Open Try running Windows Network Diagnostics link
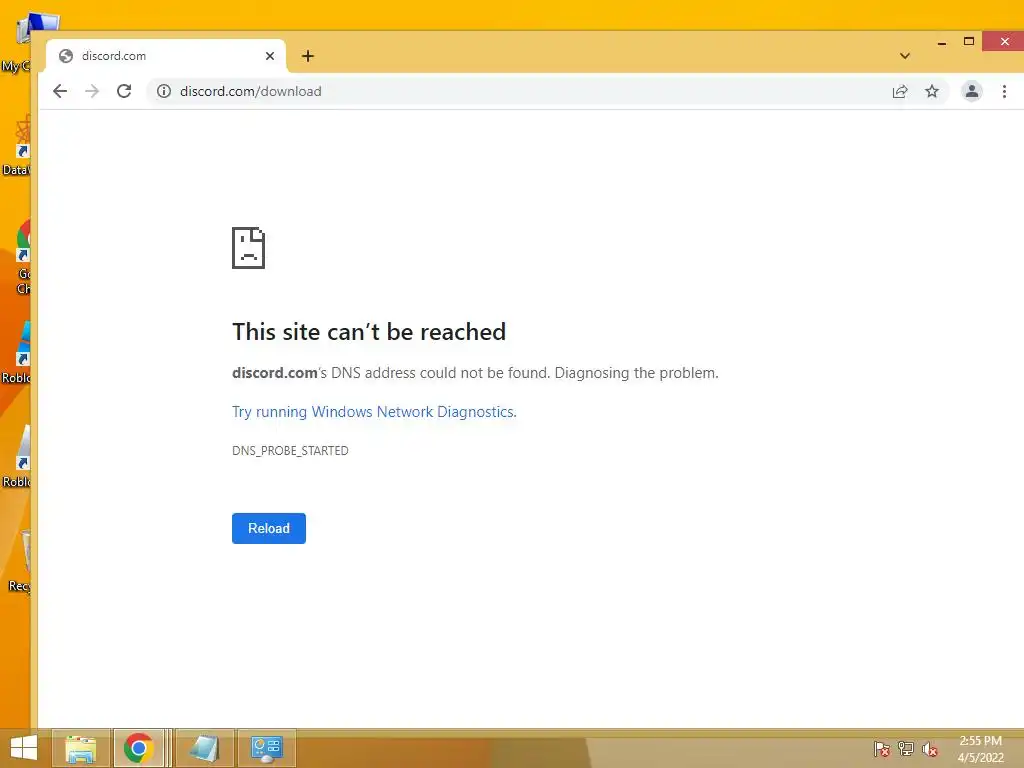This screenshot has width=1024, height=768. (x=374, y=412)
